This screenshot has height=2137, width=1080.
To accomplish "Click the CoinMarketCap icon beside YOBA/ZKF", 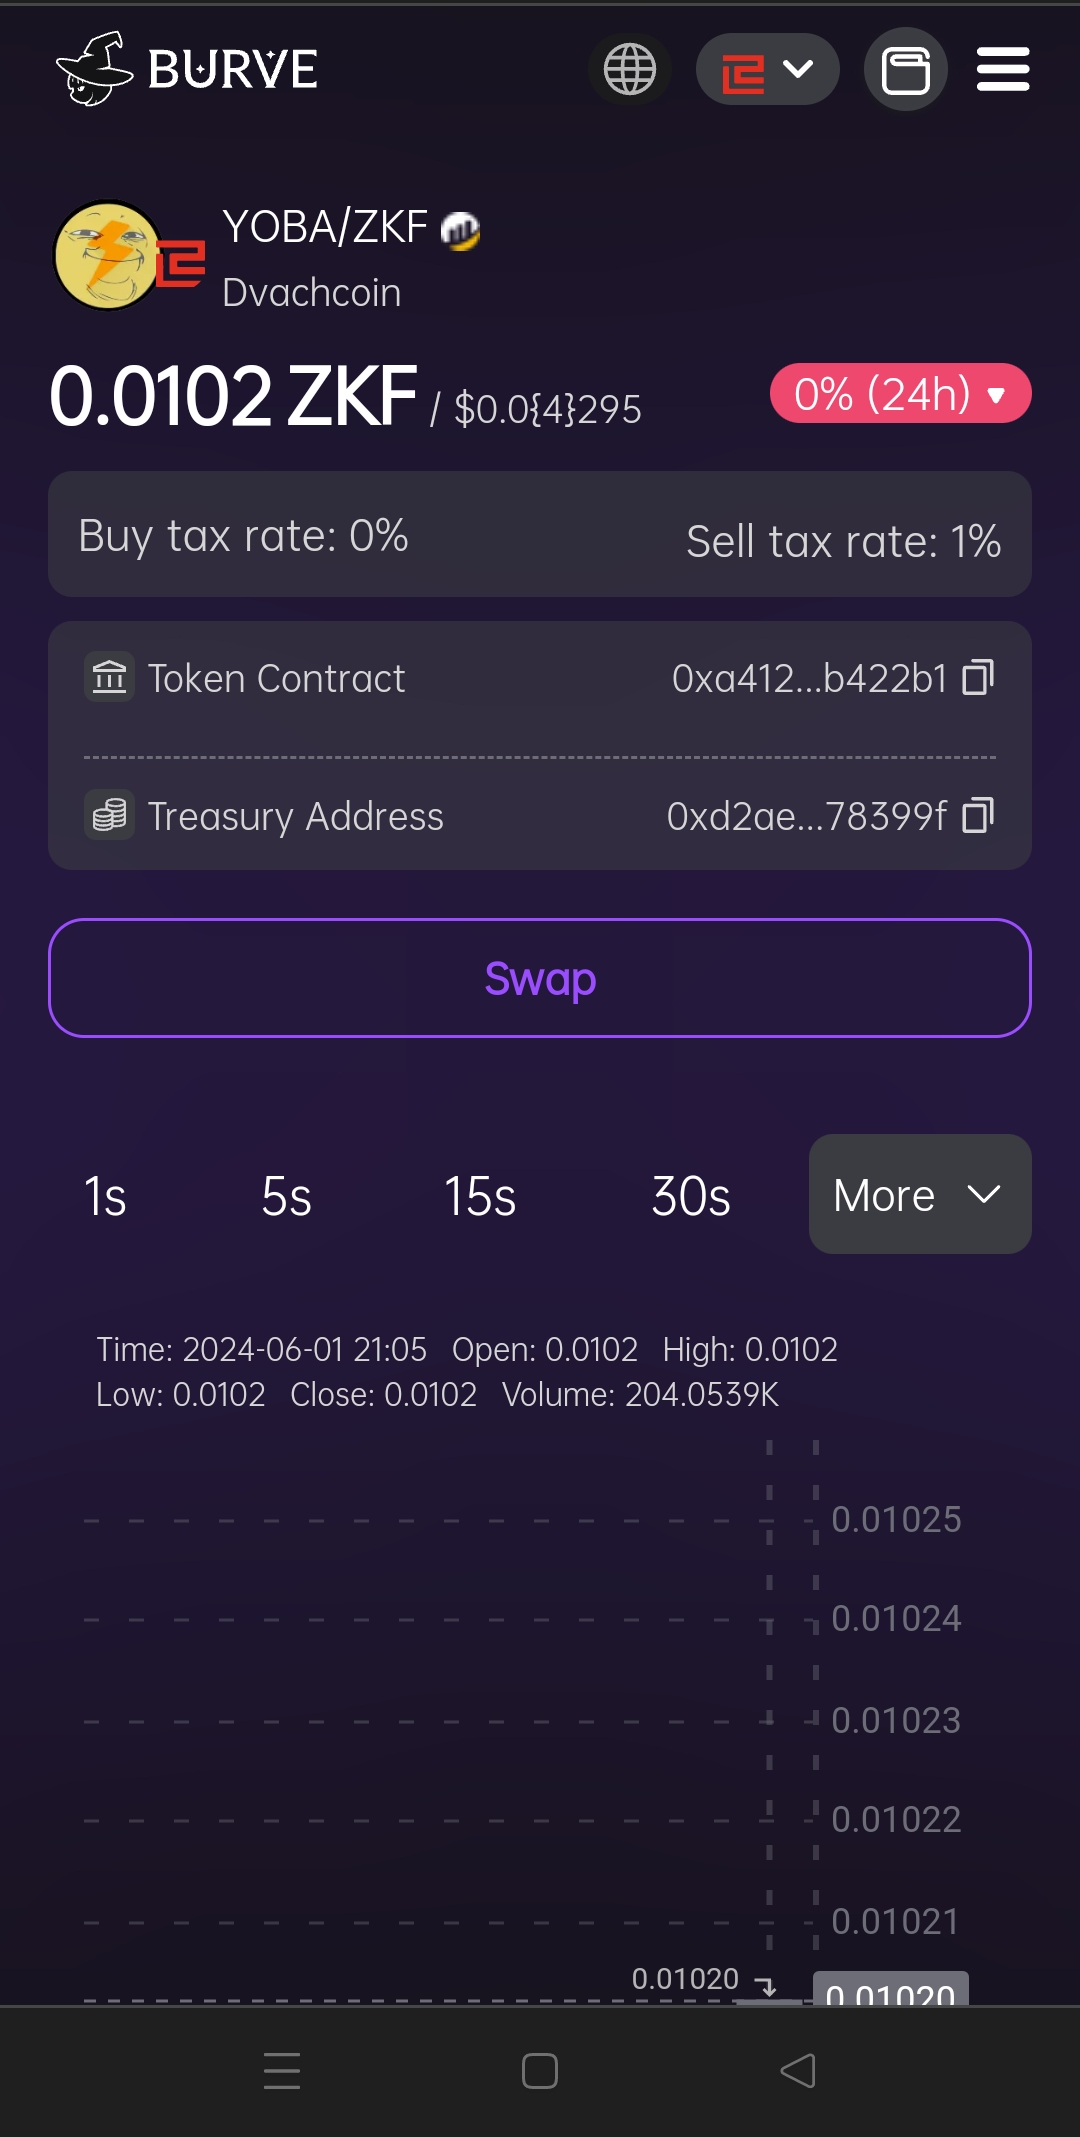I will point(460,231).
